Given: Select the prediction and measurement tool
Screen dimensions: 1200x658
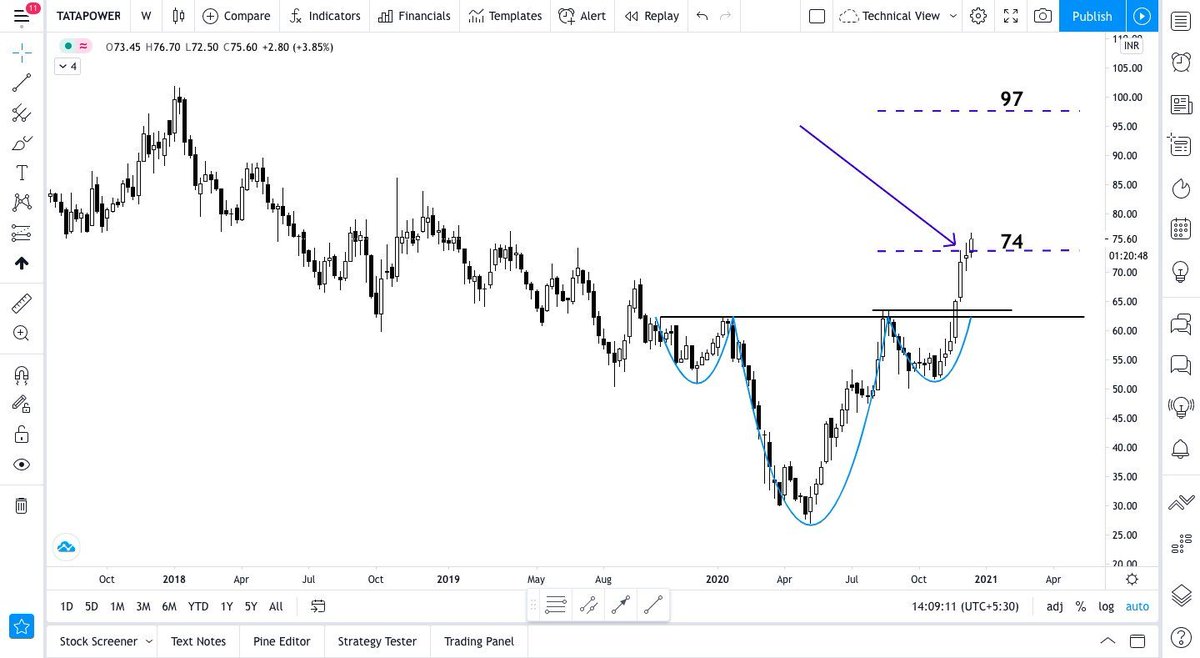Looking at the screenshot, I should (x=21, y=233).
